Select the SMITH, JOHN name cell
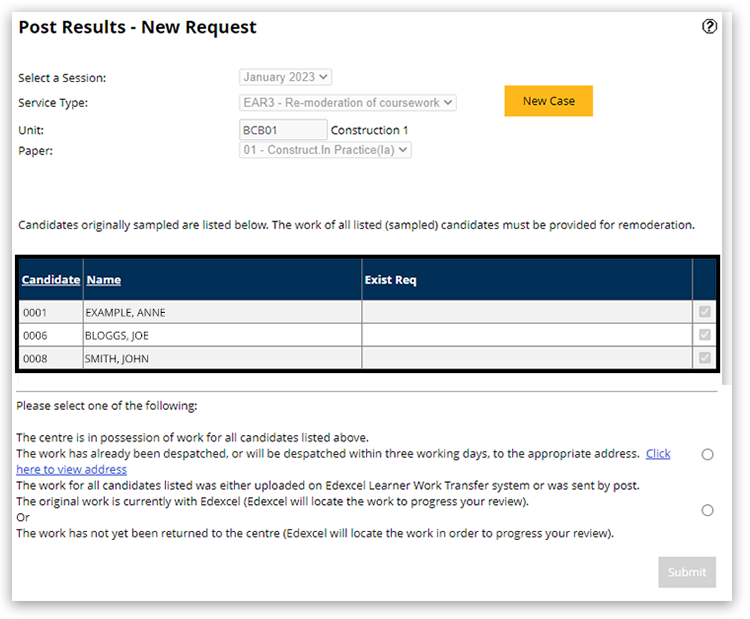This screenshot has height=619, width=750. coord(117,358)
